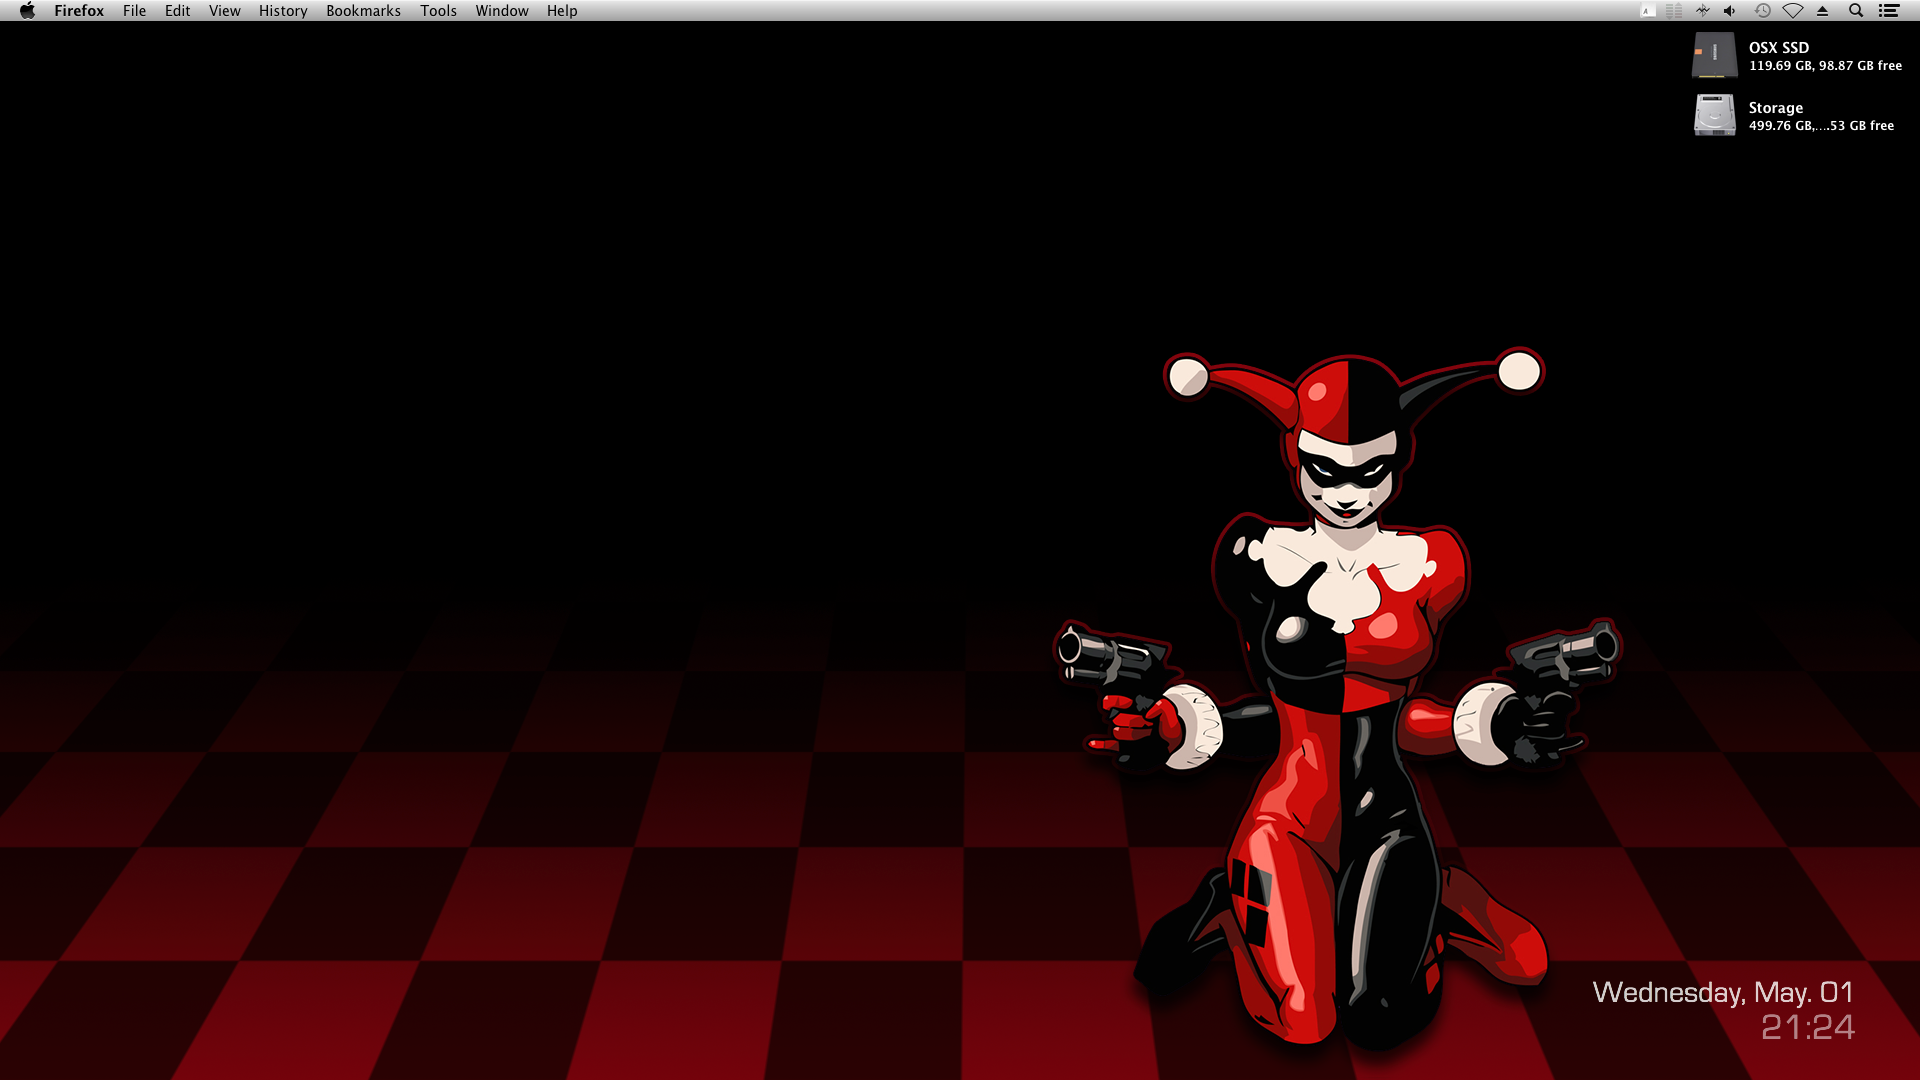This screenshot has width=1920, height=1080.
Task: Open the Help menu
Action: click(562, 11)
